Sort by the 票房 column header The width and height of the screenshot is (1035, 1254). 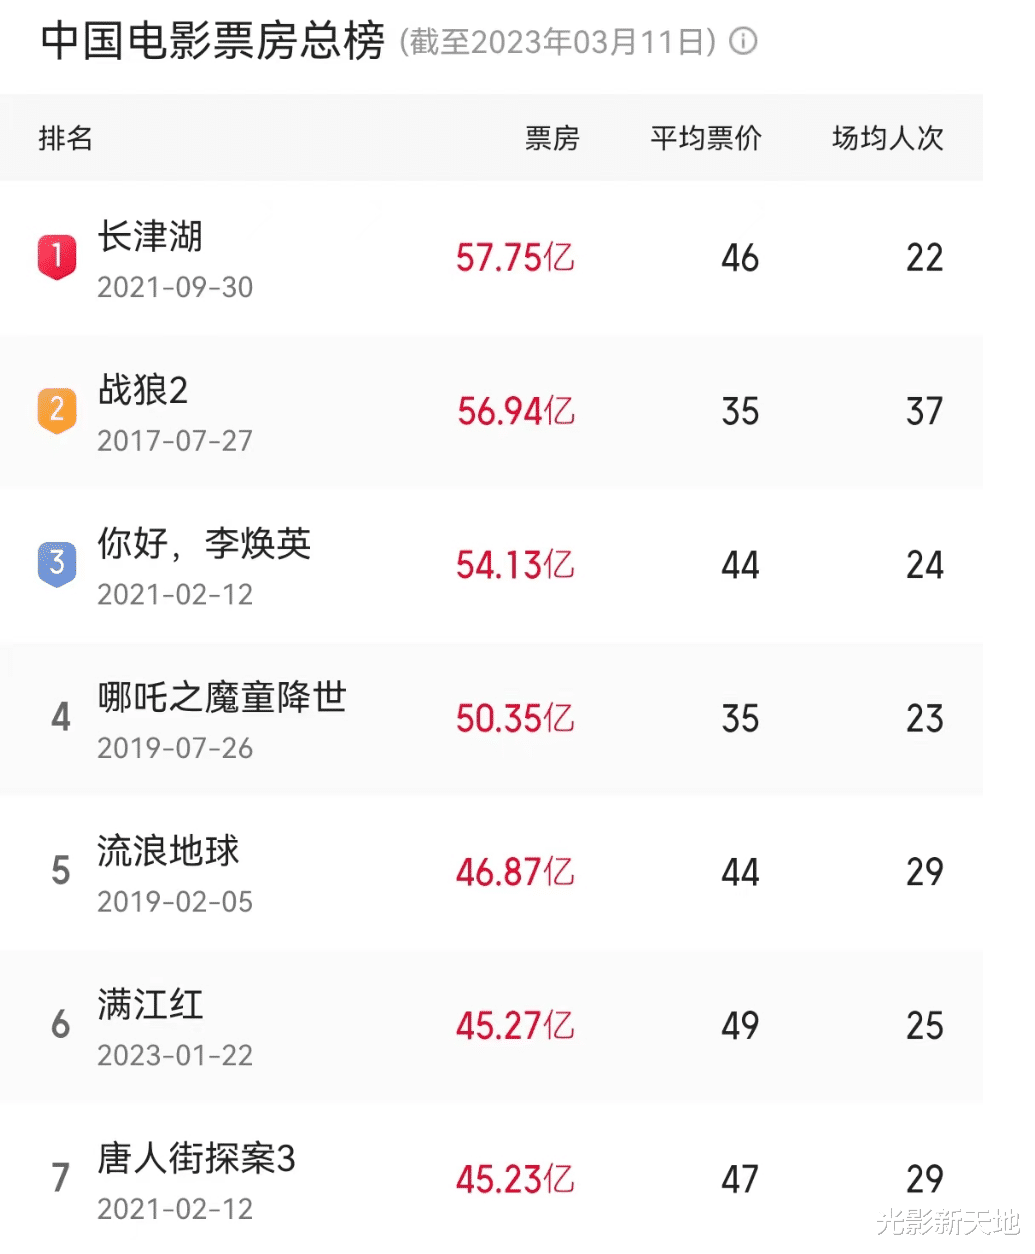click(x=552, y=138)
